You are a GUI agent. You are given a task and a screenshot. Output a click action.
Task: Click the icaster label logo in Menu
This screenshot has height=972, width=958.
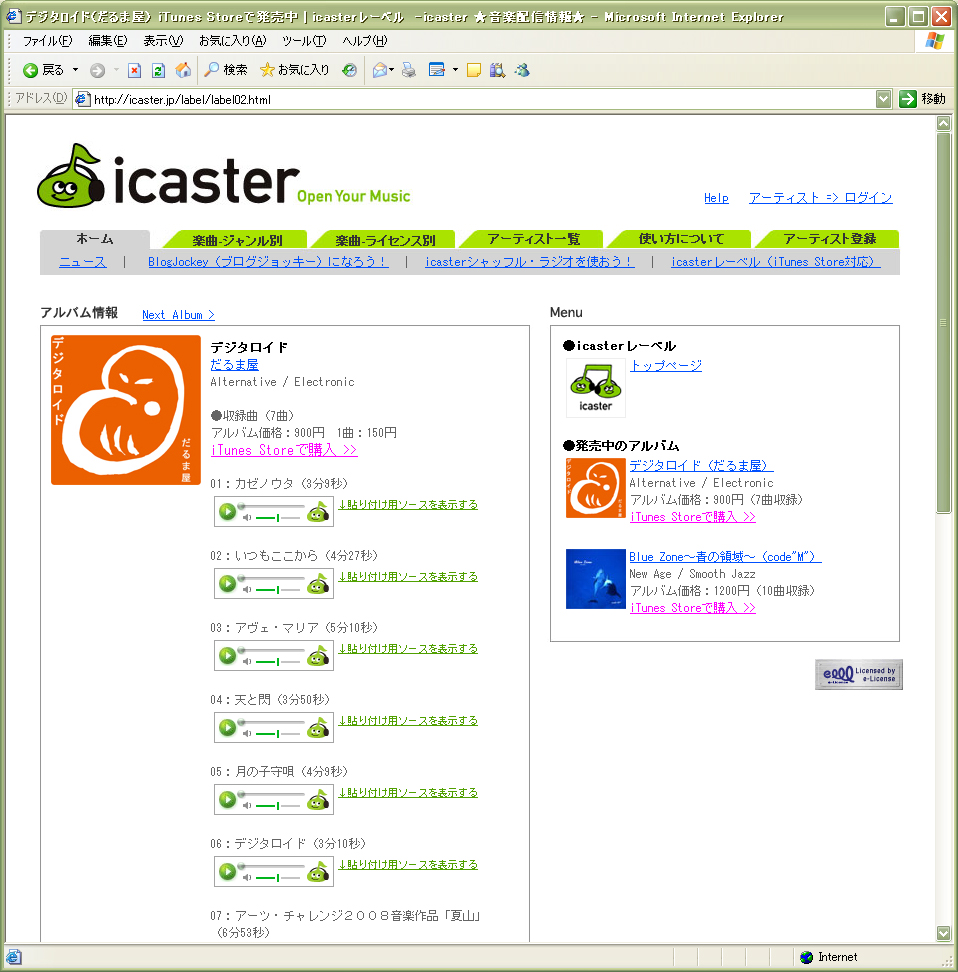(595, 388)
